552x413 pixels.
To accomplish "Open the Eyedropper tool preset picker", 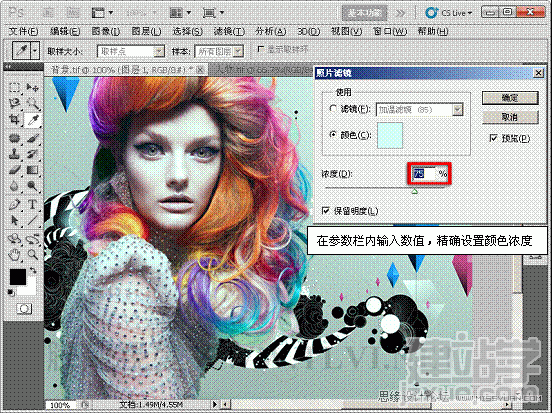I will 35,50.
